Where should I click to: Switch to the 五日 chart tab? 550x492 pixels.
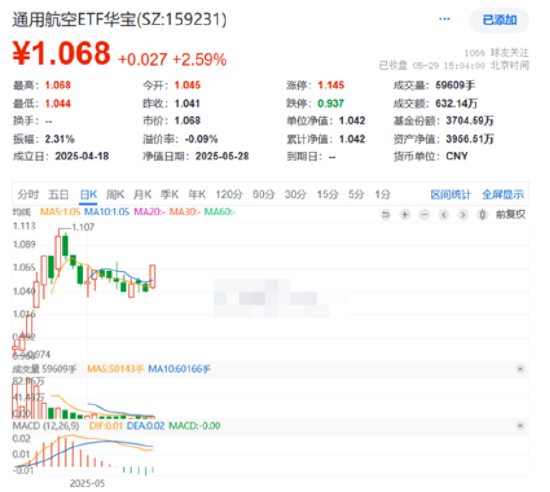pyautogui.click(x=59, y=194)
